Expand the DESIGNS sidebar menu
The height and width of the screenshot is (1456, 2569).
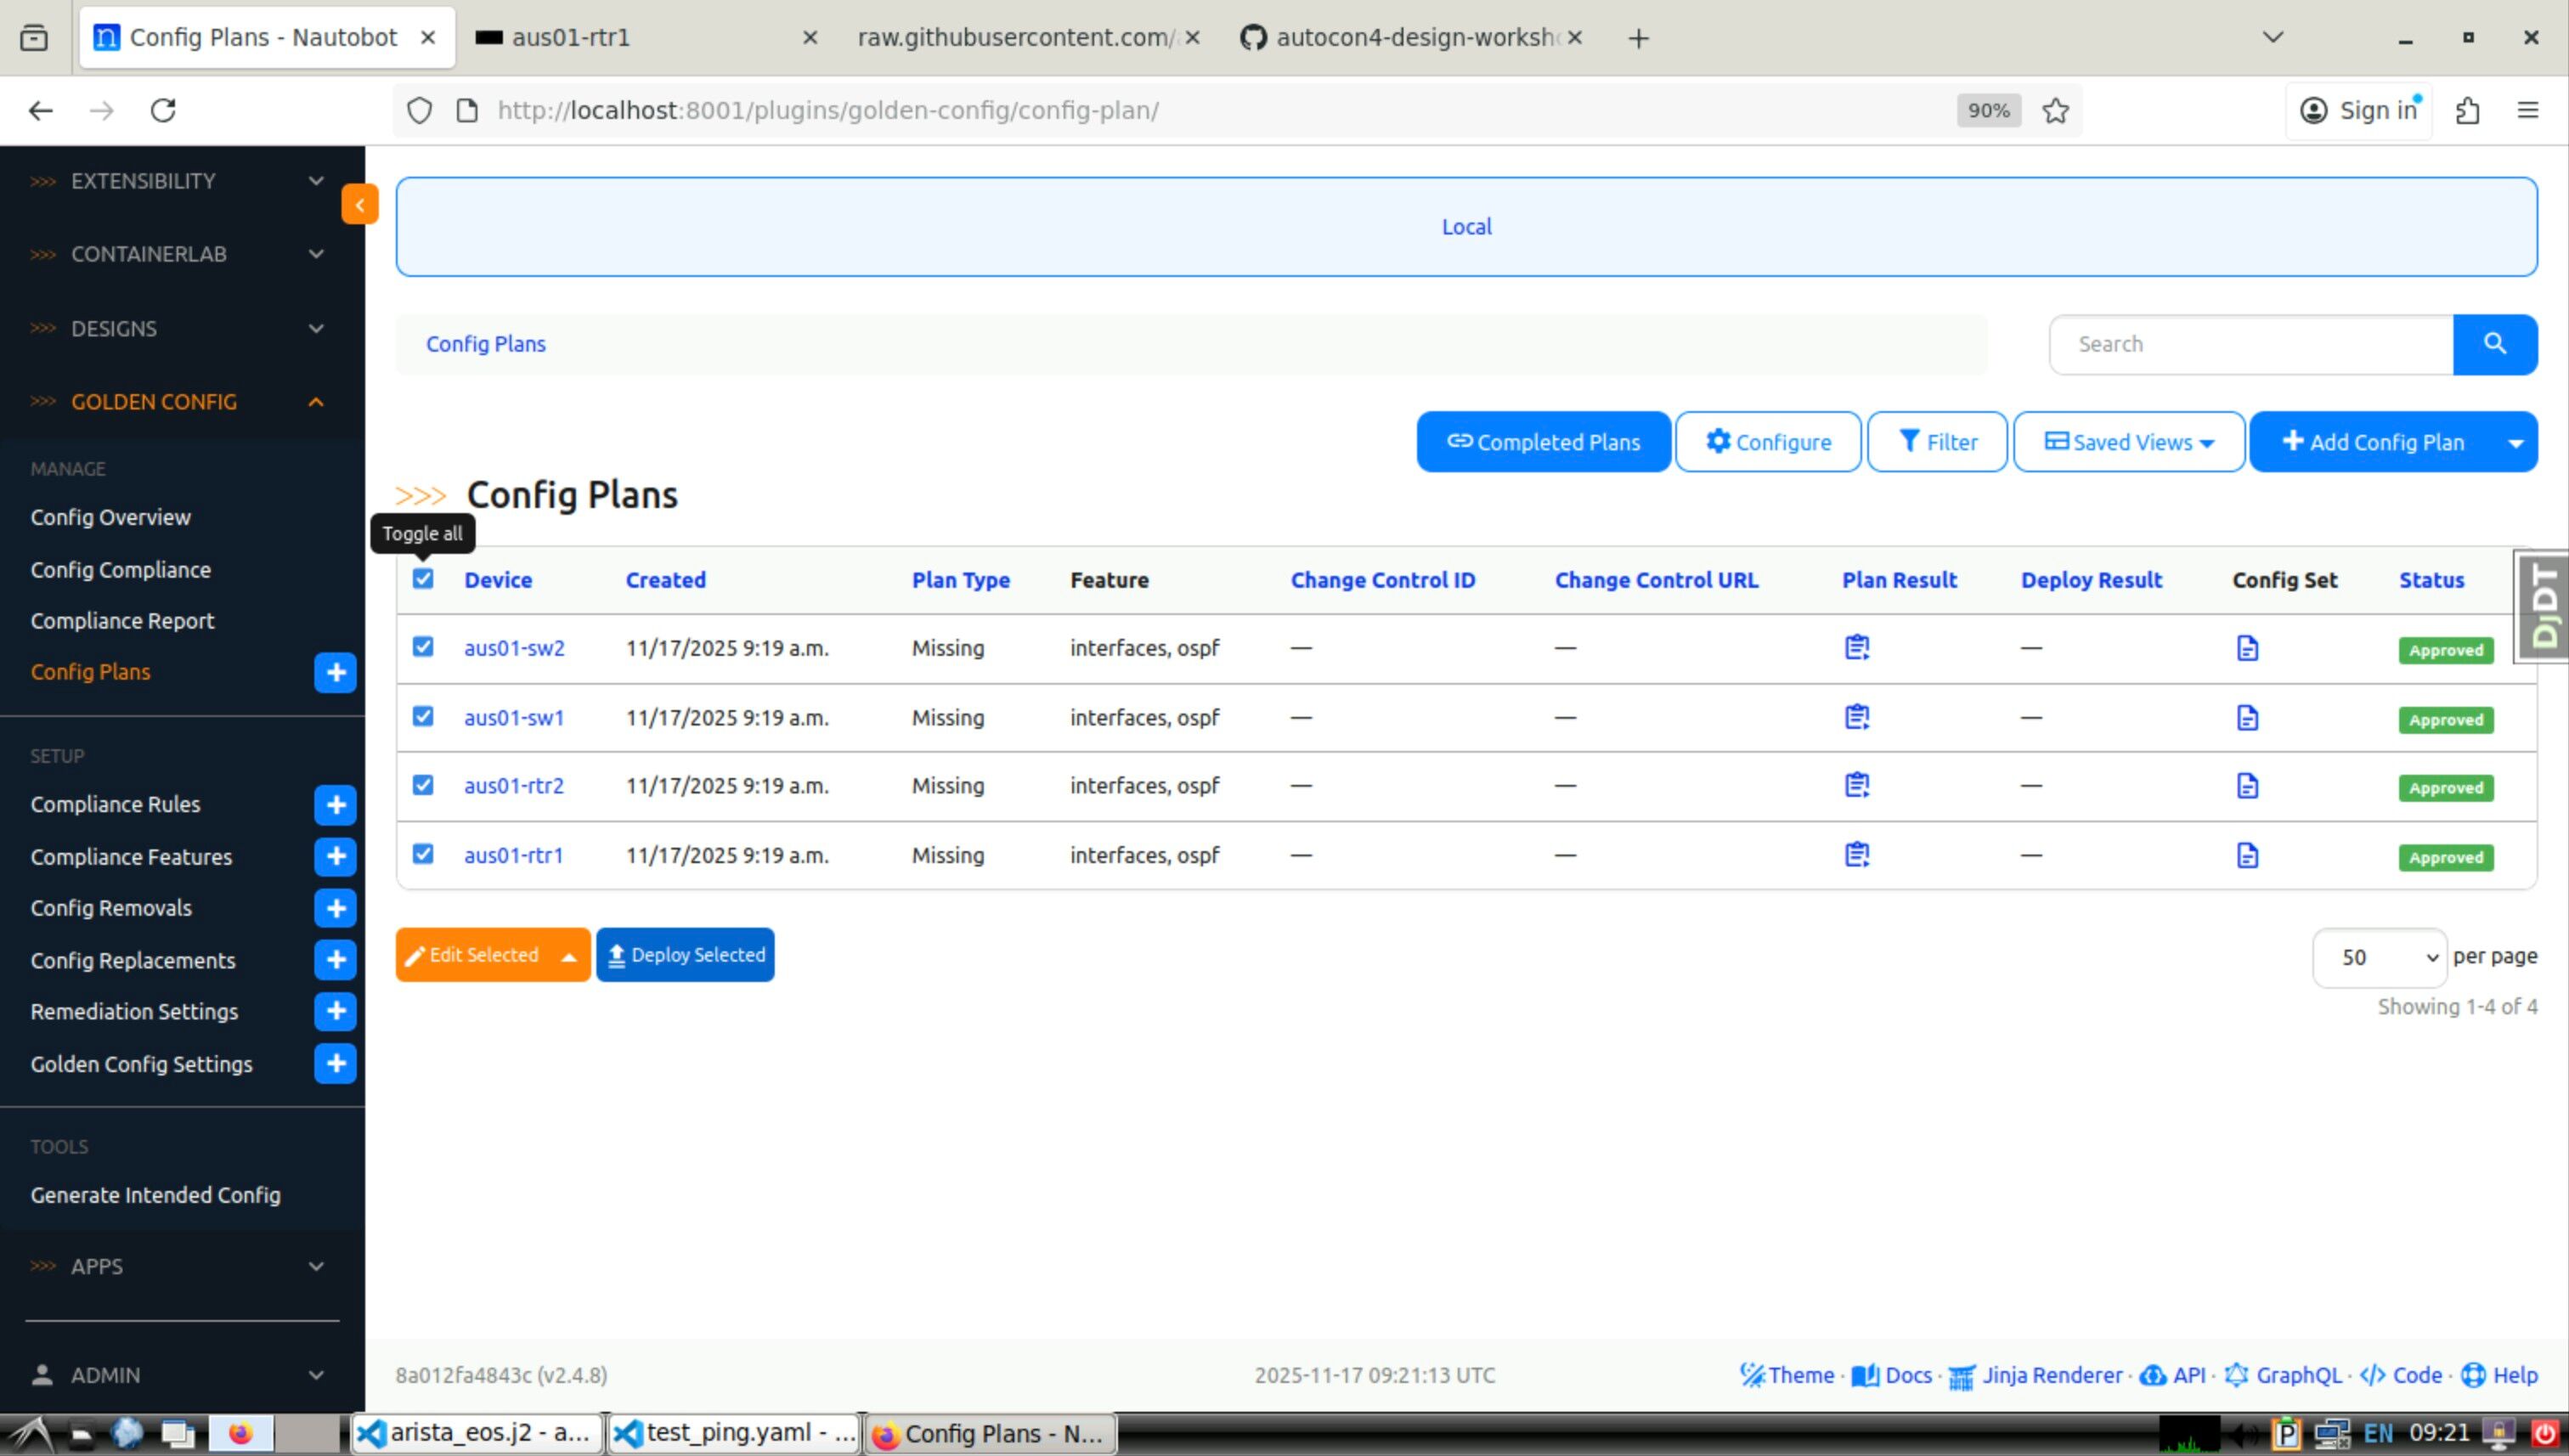(x=180, y=328)
